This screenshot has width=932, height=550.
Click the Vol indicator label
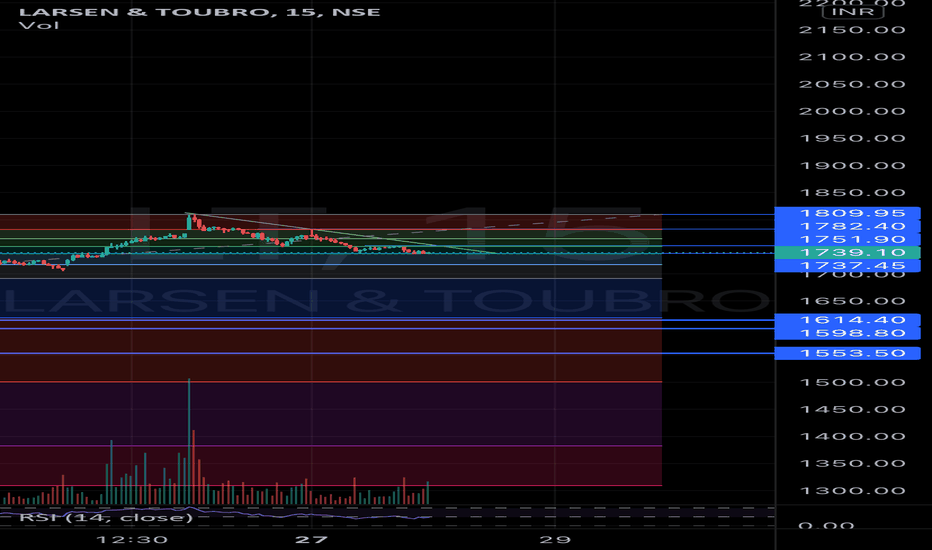(39, 26)
